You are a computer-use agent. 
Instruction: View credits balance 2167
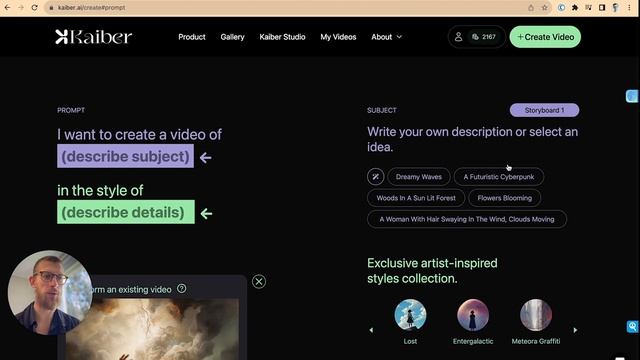[x=484, y=37]
